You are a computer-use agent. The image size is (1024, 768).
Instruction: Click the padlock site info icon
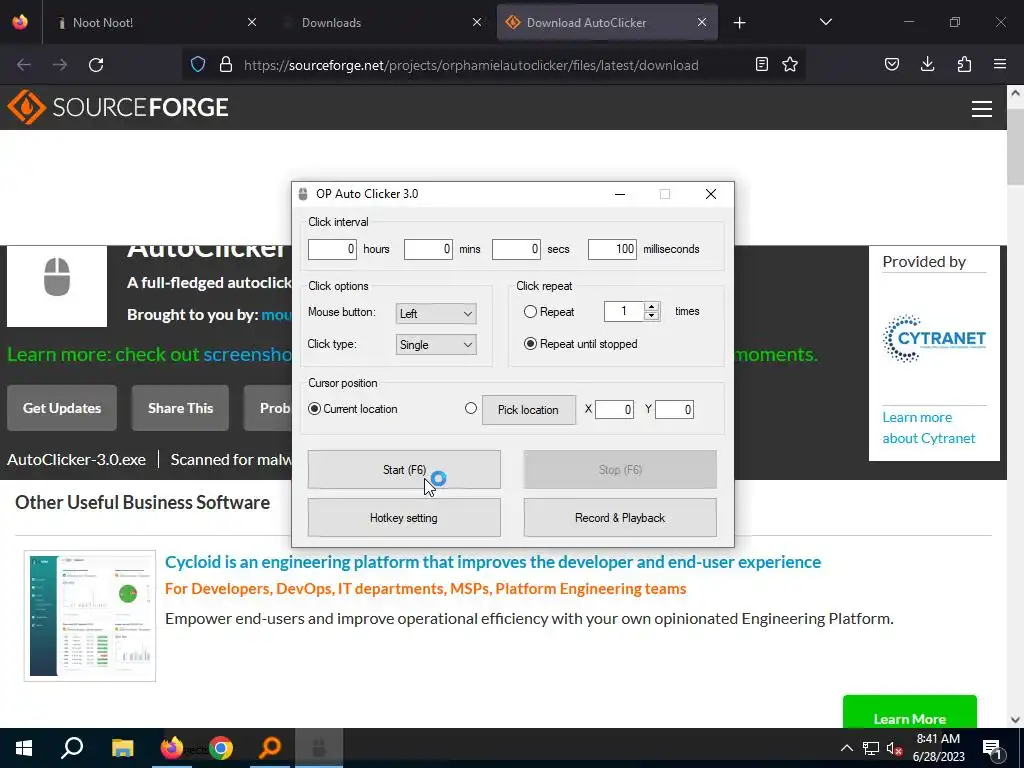tap(226, 65)
